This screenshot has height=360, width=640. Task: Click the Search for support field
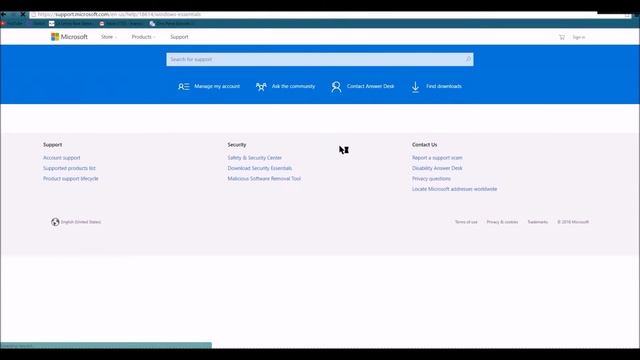pyautogui.click(x=320, y=60)
